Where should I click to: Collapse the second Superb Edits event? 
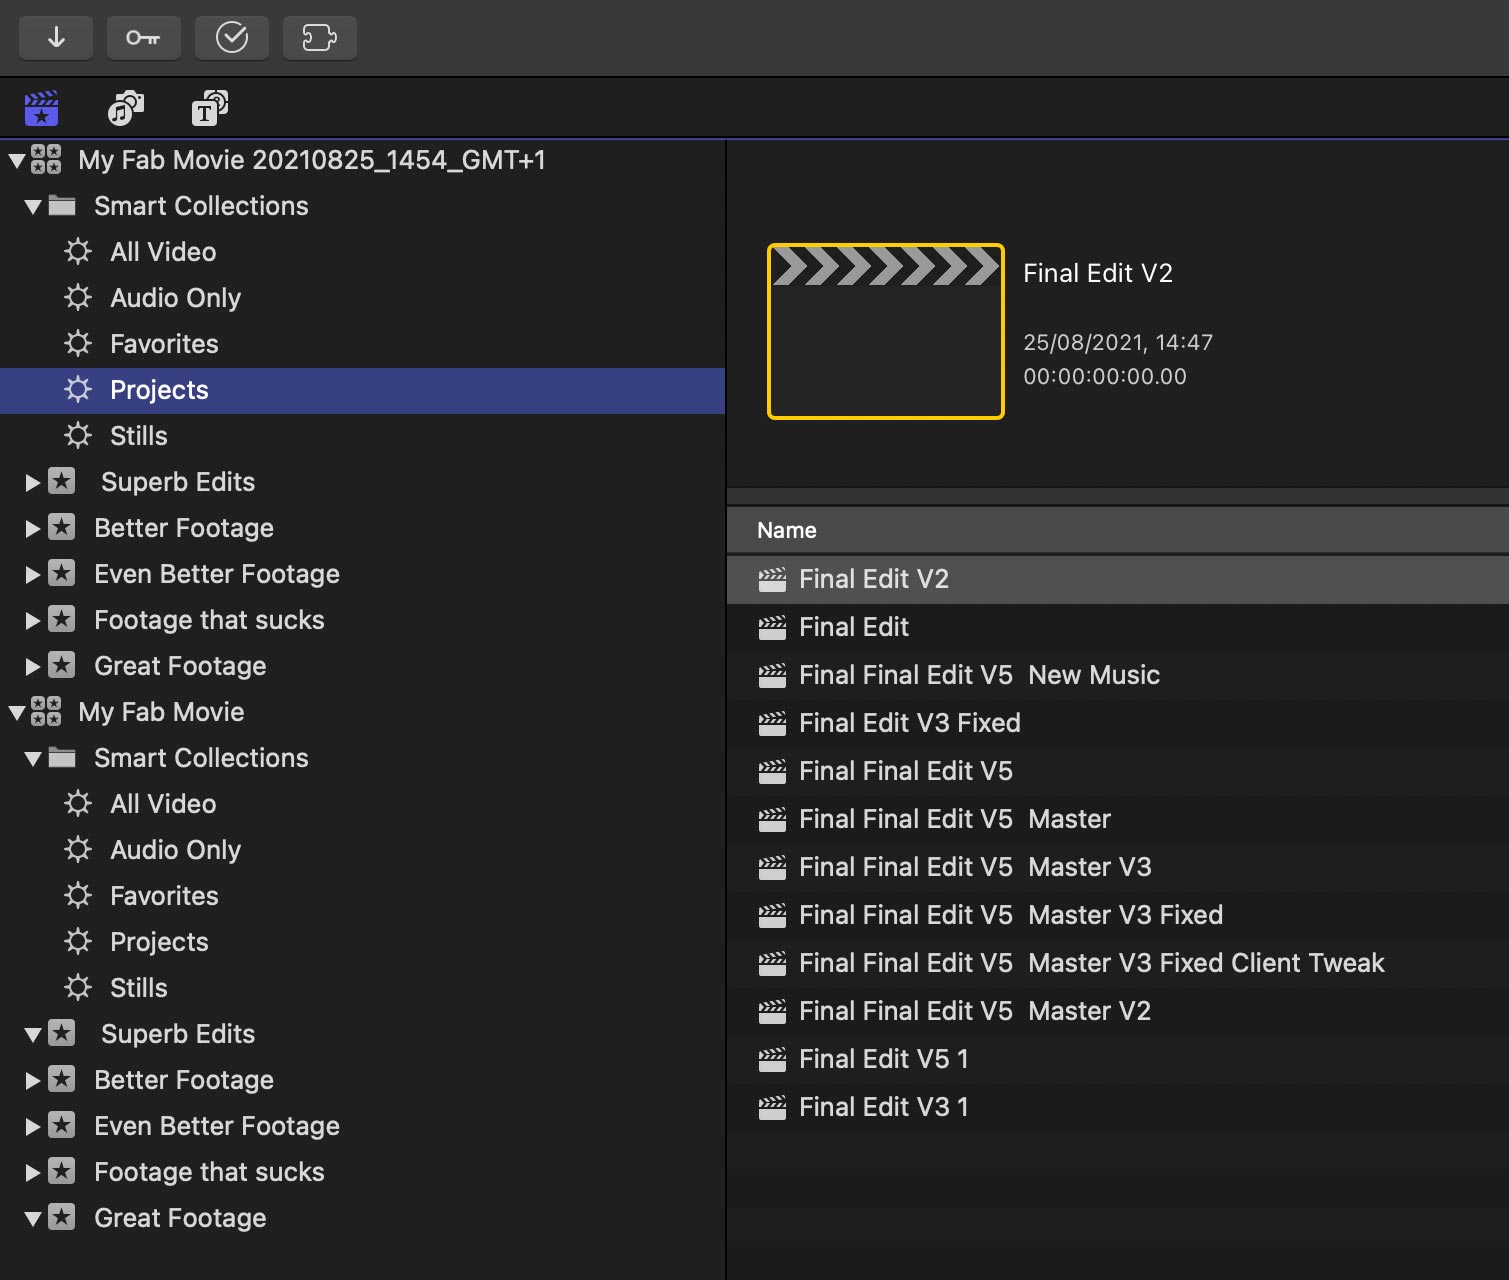pos(33,1034)
